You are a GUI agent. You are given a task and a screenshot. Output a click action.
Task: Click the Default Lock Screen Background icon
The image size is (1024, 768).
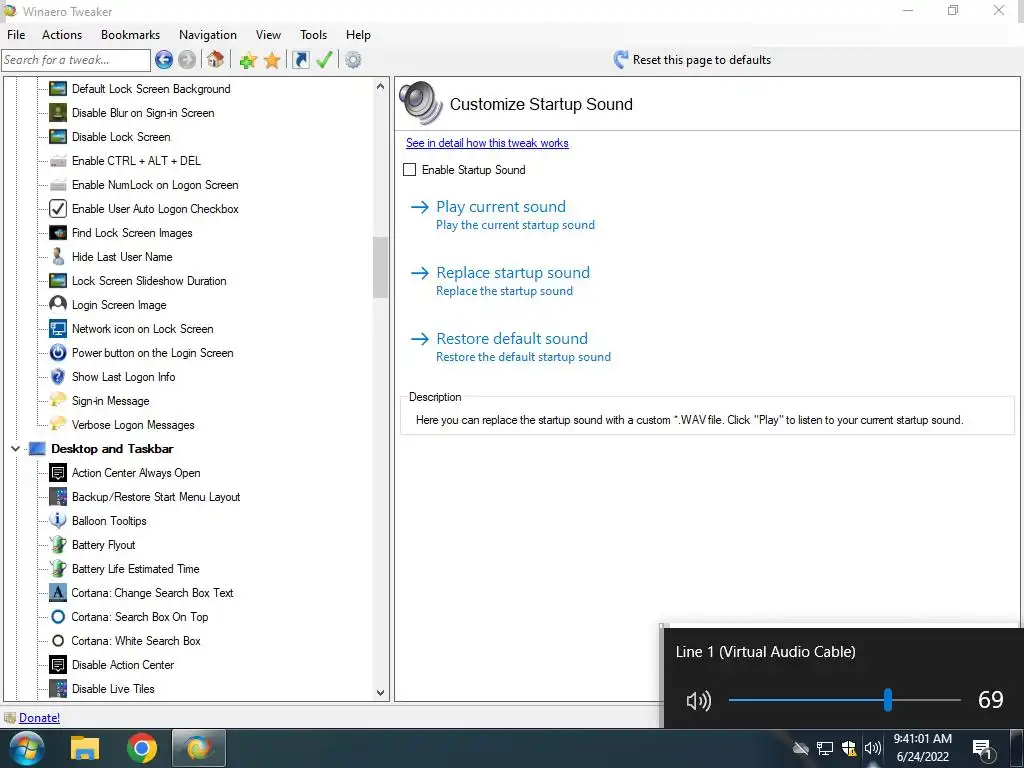tap(58, 89)
